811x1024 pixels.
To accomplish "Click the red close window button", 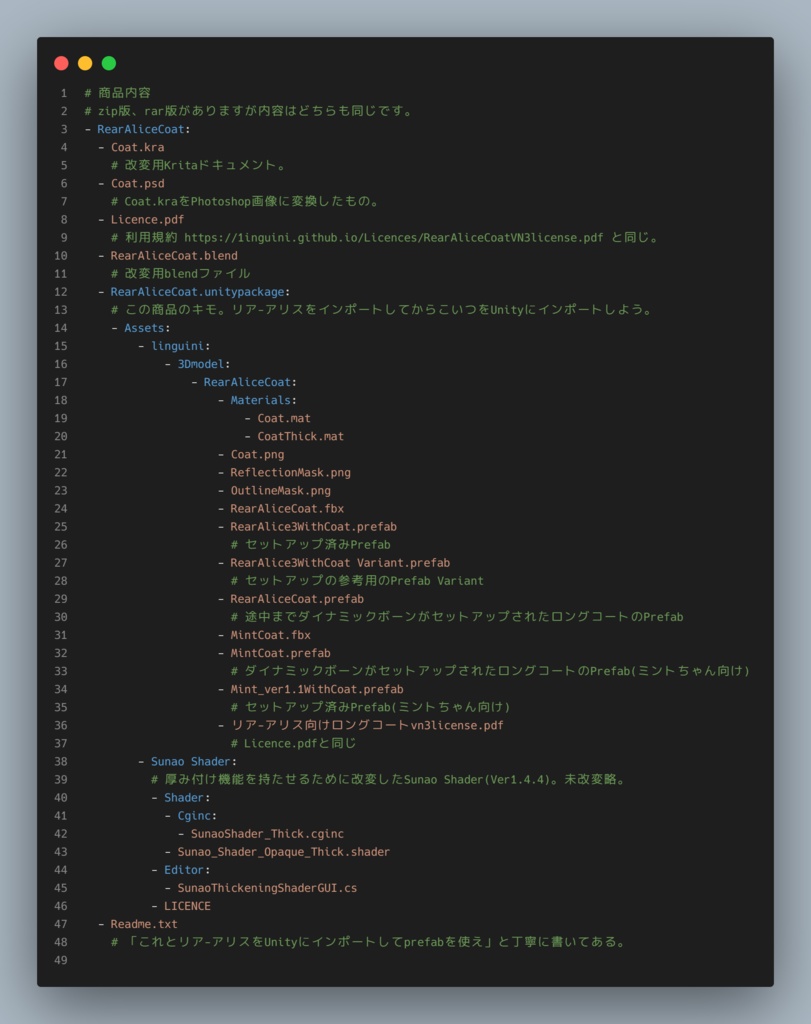I will coord(61,63).
